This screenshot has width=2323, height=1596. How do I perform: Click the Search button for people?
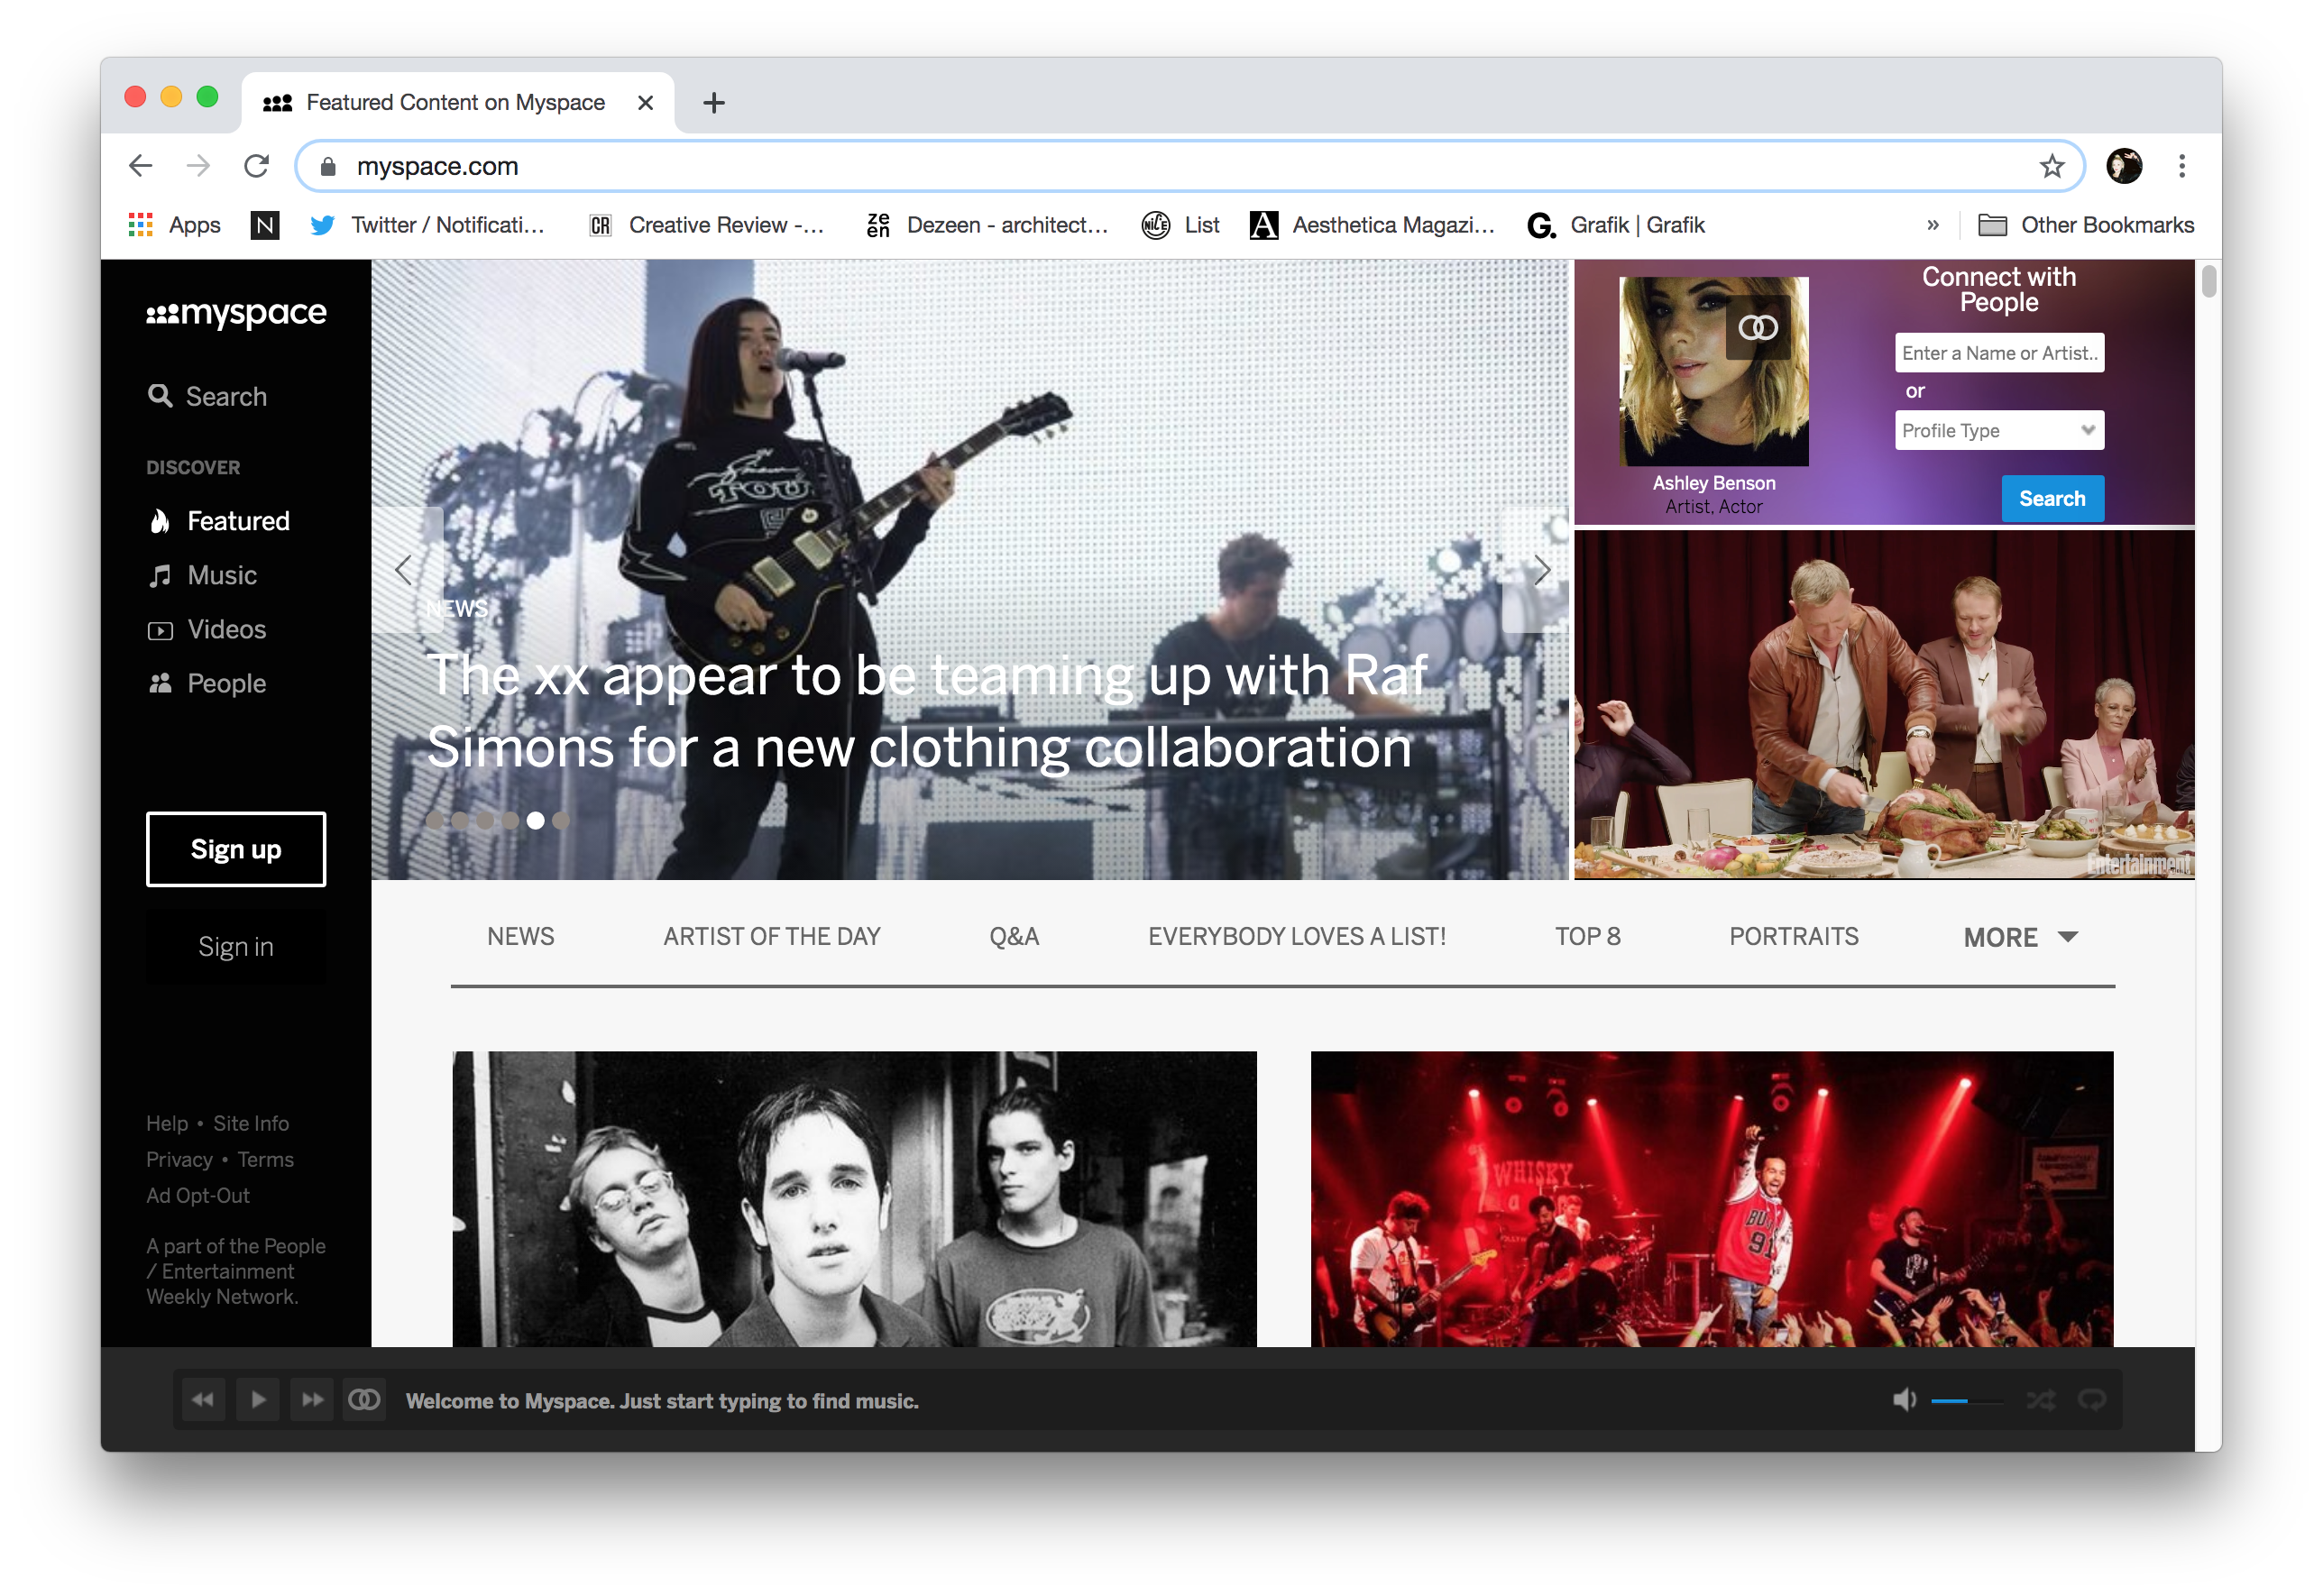(x=2052, y=498)
